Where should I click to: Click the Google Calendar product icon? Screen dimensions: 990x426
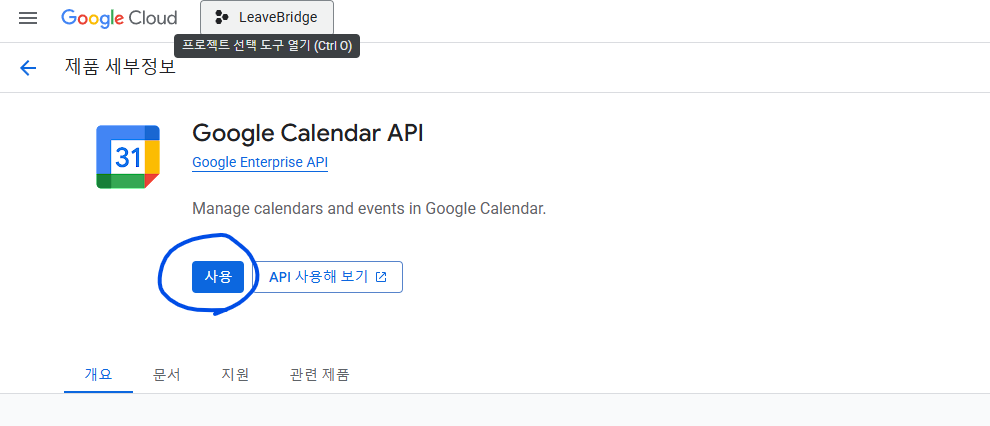128,157
